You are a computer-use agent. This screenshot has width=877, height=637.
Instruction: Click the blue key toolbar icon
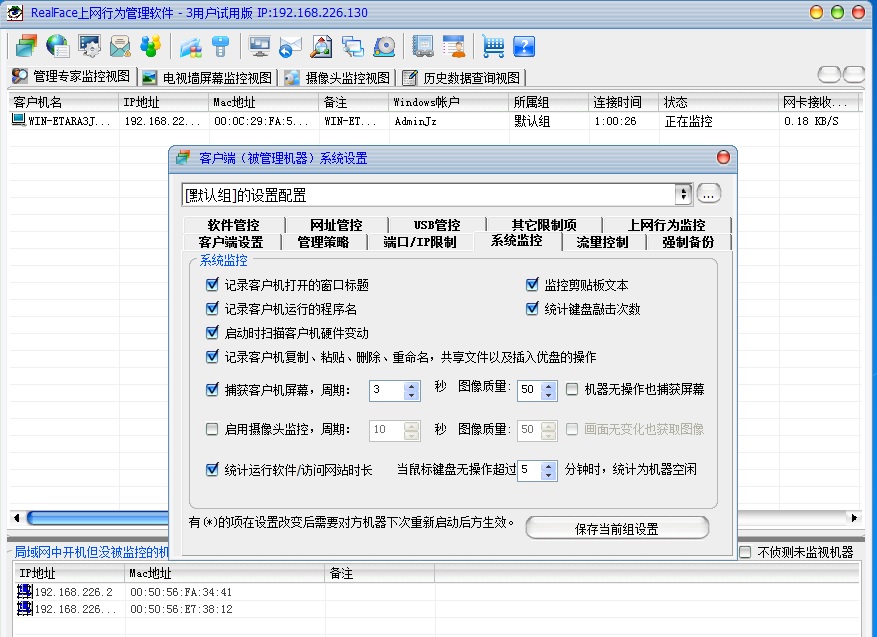pos(221,46)
